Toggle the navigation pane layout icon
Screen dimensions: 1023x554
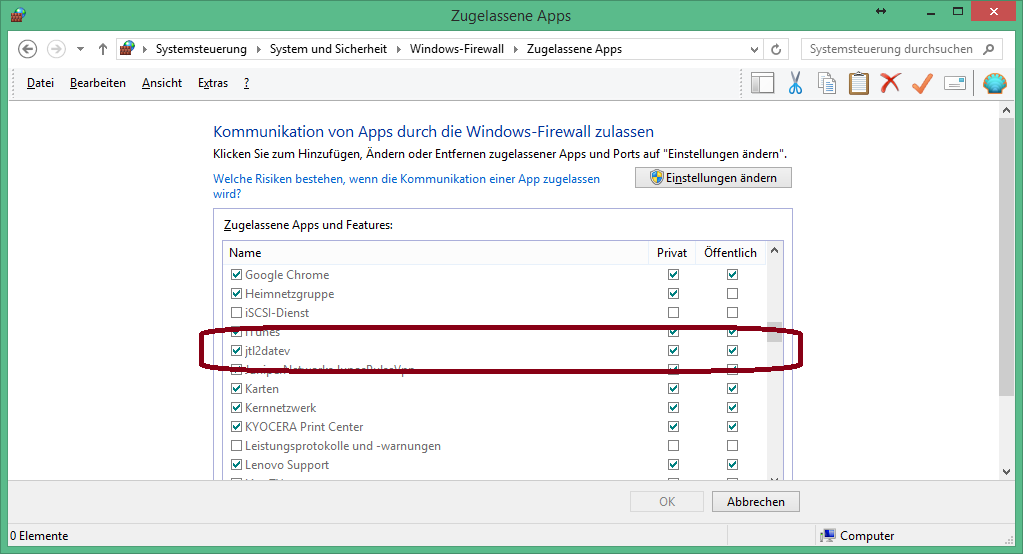[x=763, y=84]
